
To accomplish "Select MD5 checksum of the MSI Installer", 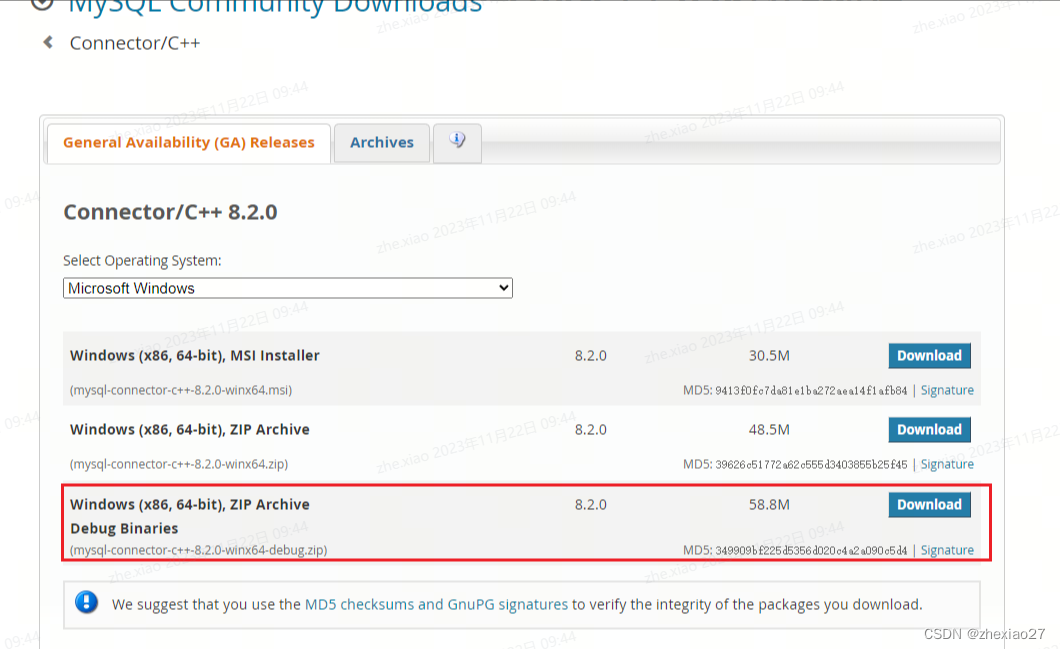I will point(811,391).
